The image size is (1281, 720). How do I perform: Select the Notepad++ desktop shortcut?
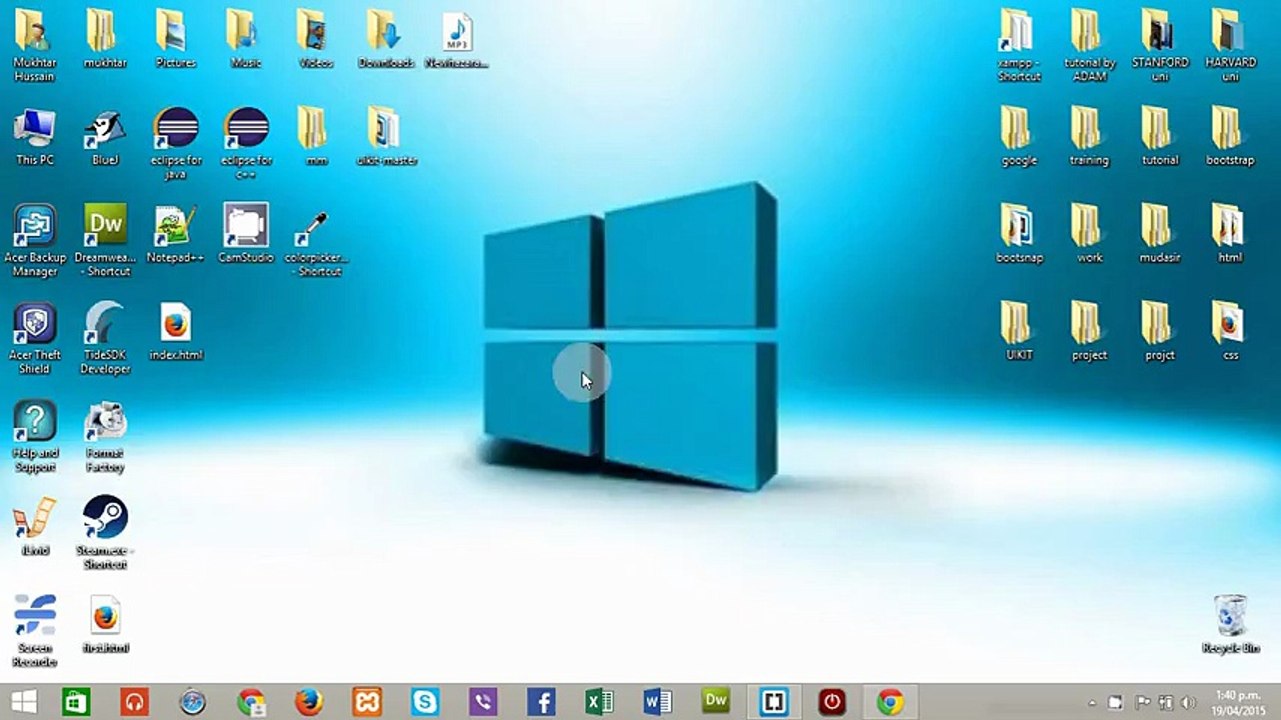(x=176, y=234)
